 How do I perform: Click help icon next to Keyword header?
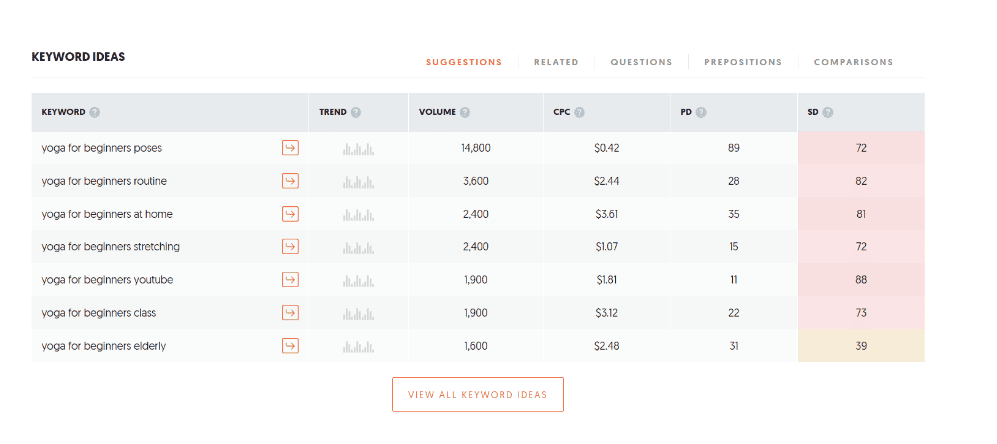(95, 112)
